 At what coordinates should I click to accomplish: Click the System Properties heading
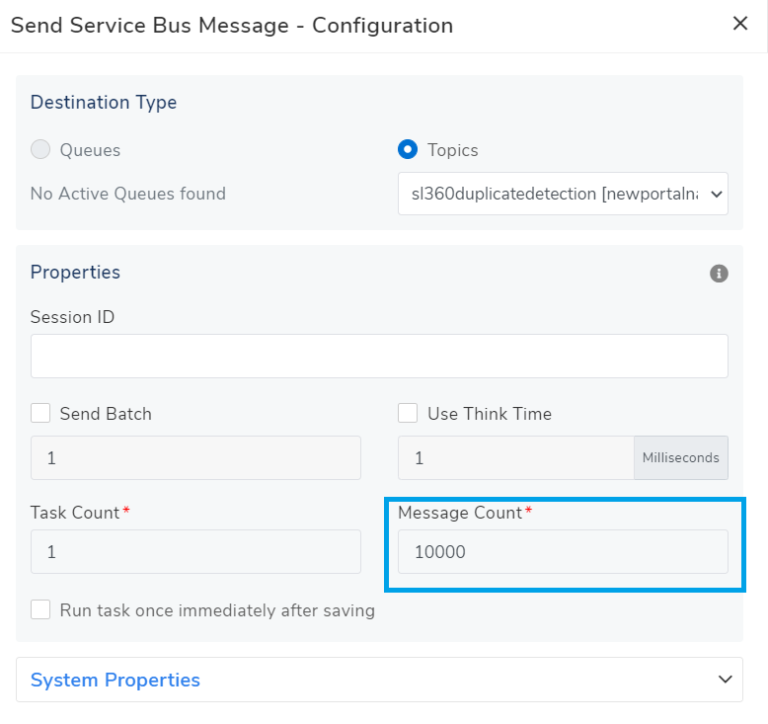point(115,680)
